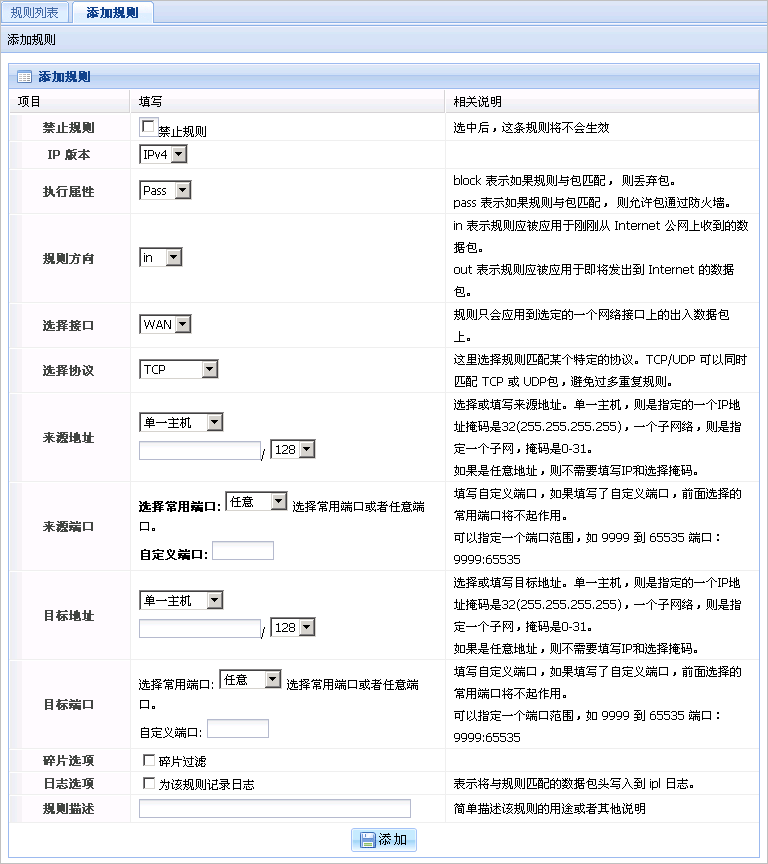Expand the 执行属性 Pass dropdown
Image resolution: width=768 pixels, height=864 pixels.
[164, 191]
